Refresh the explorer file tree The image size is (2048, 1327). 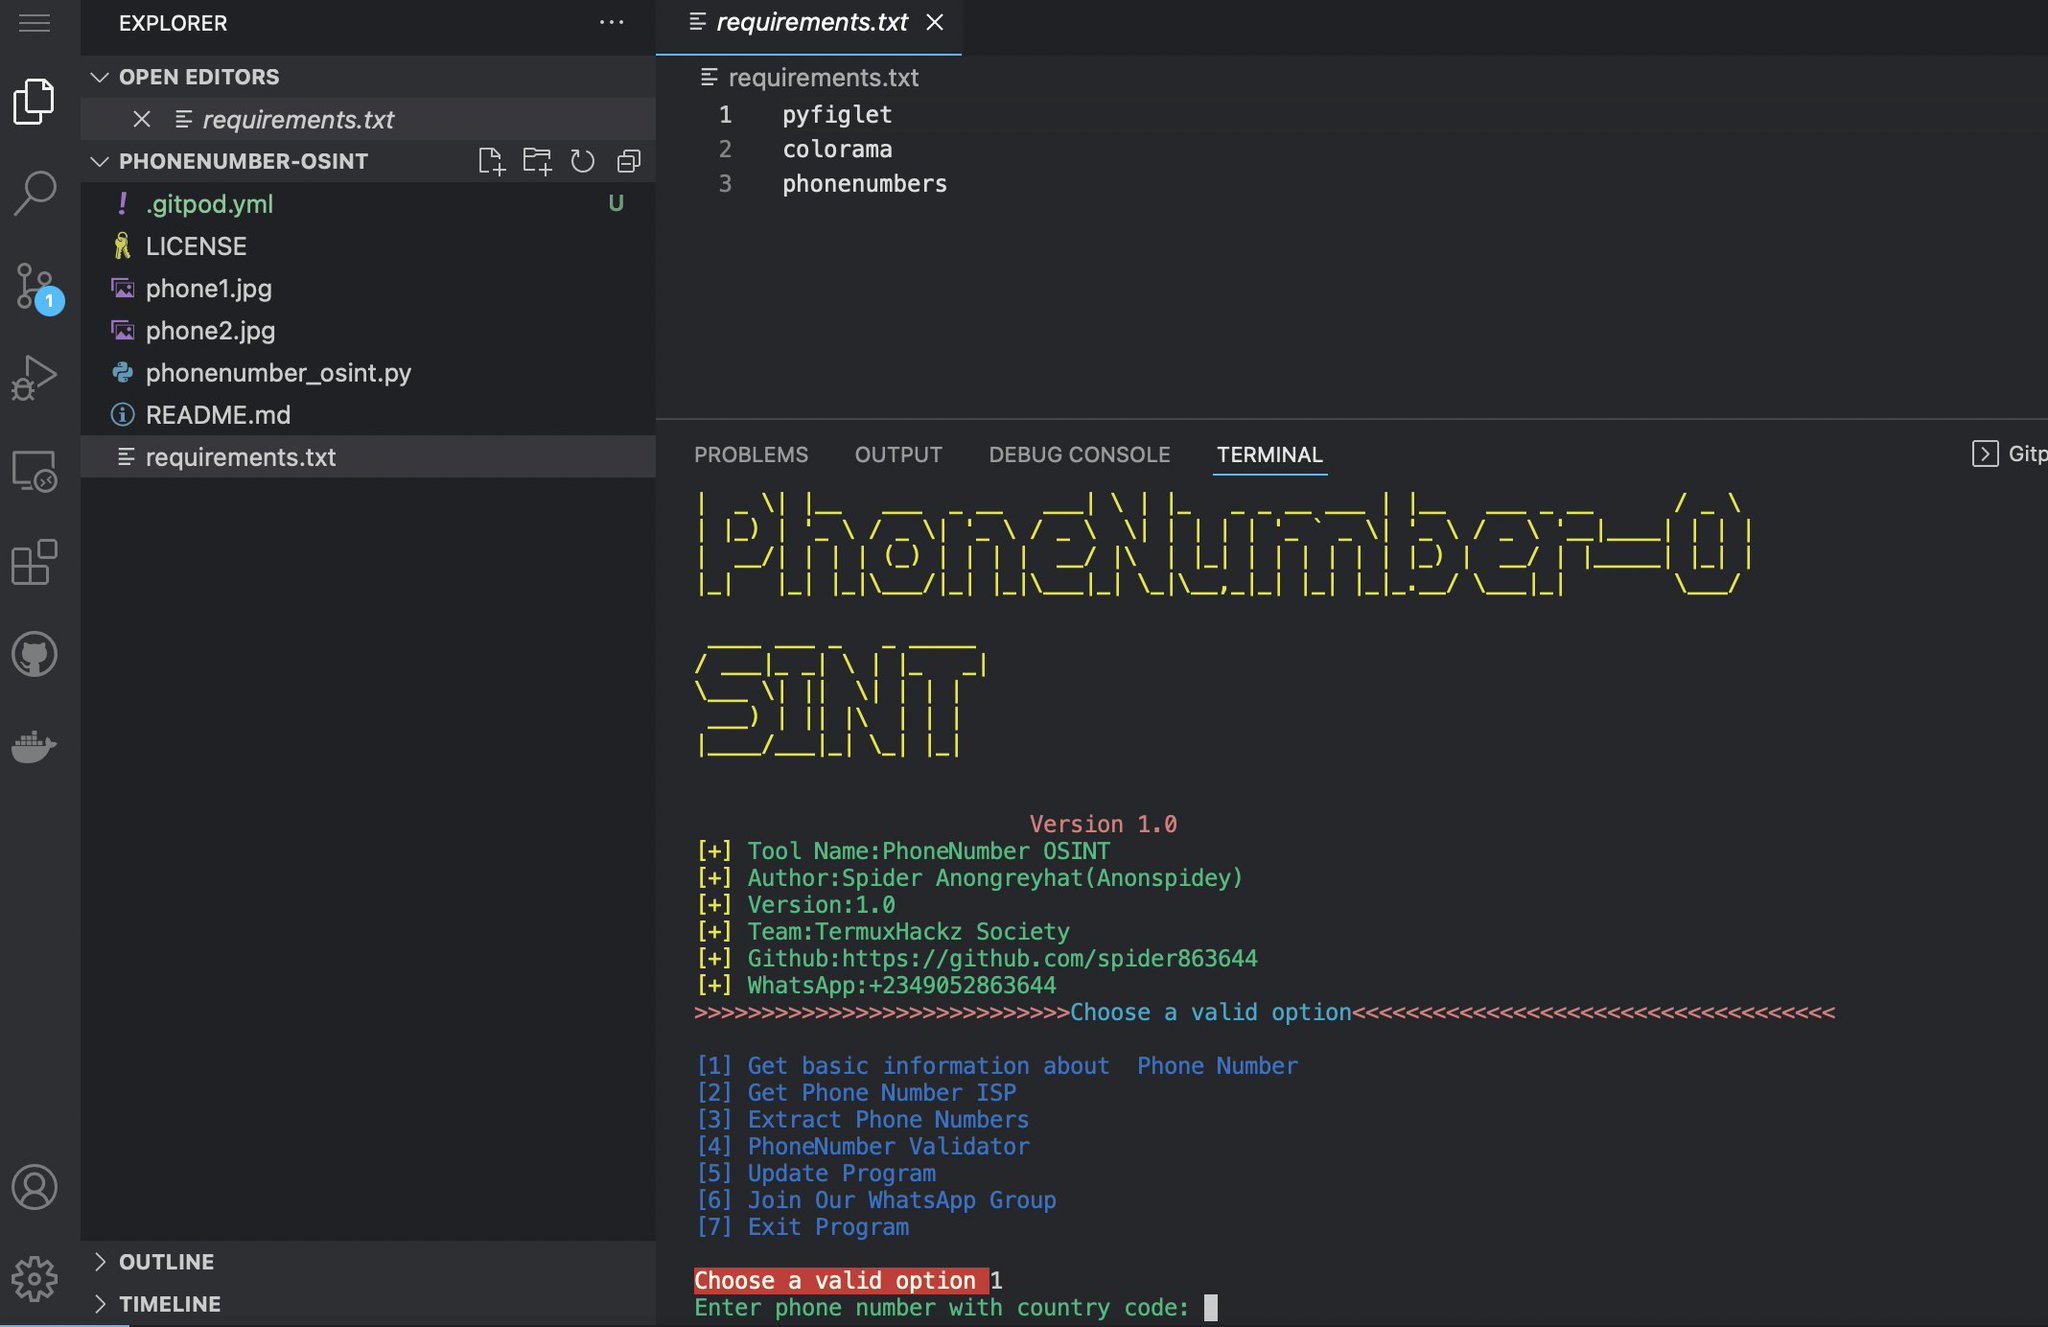583,161
